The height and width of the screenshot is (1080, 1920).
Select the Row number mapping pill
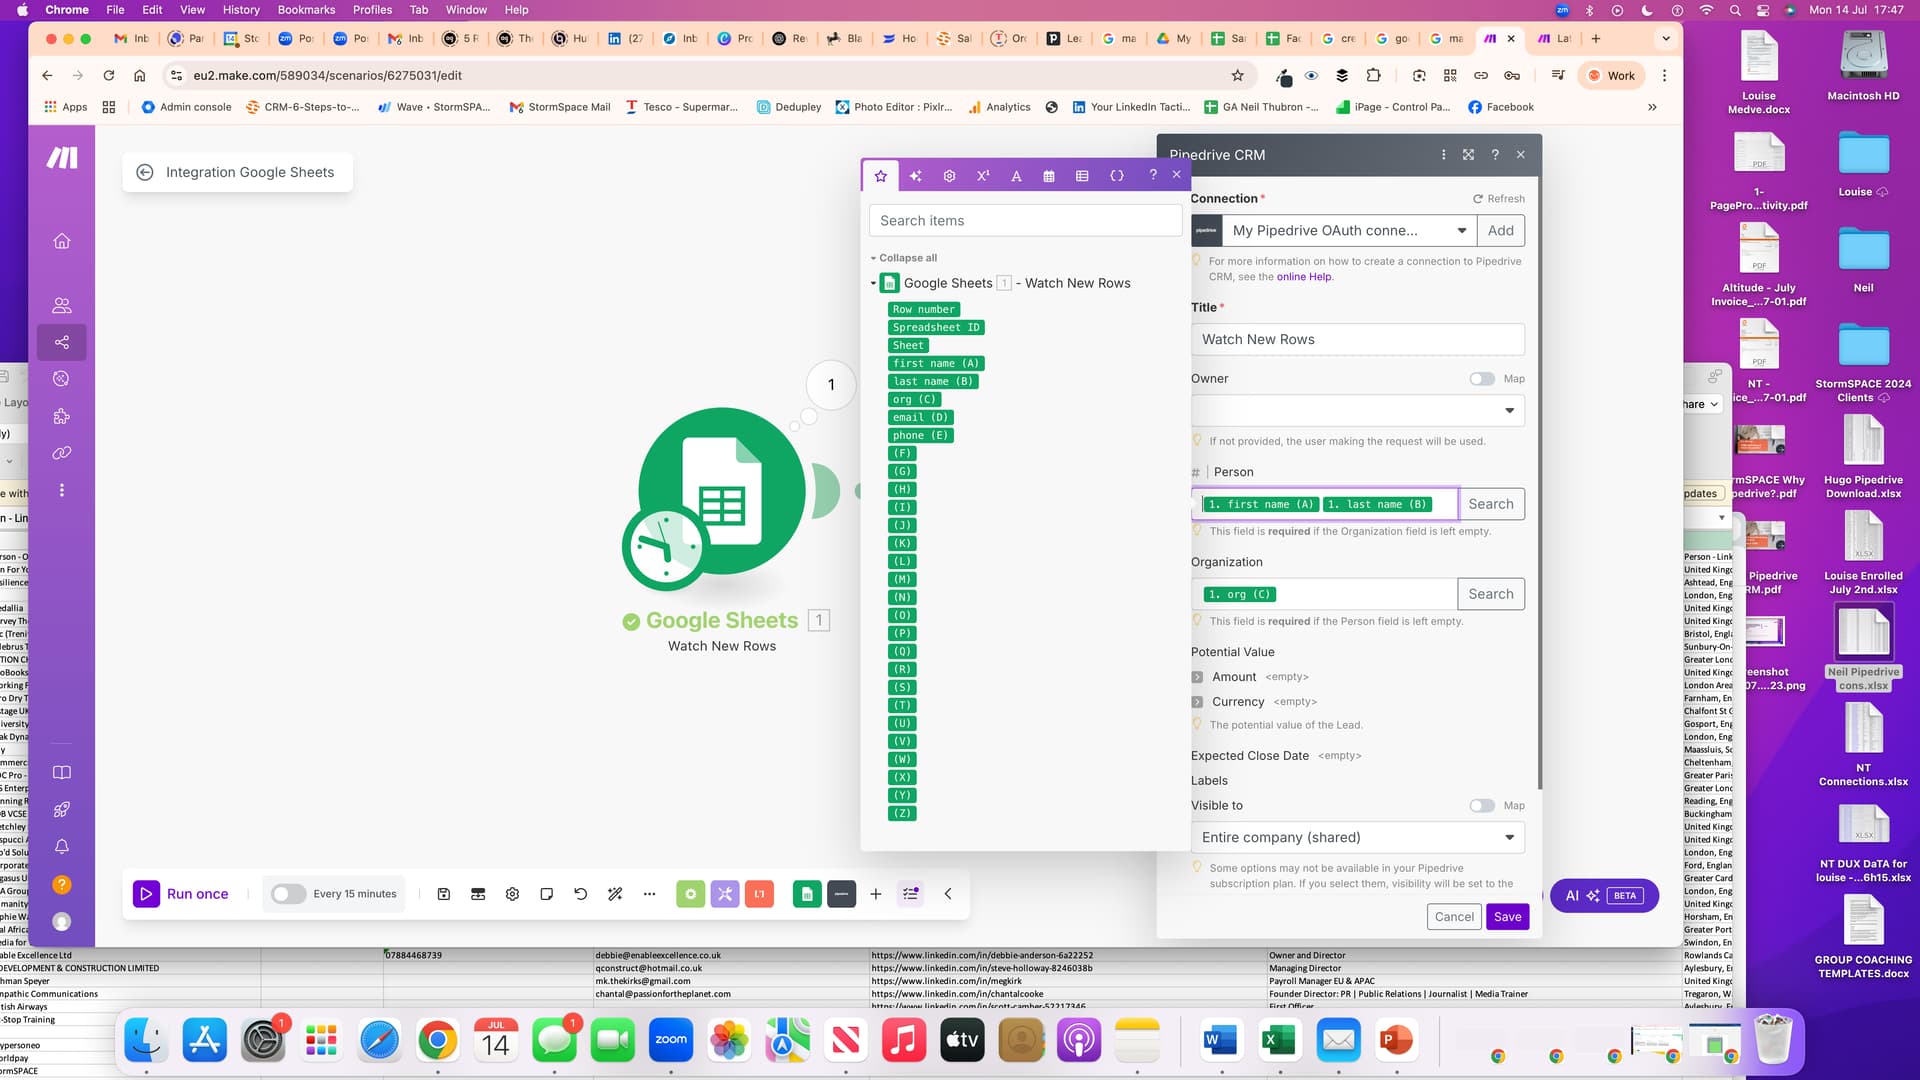(x=924, y=310)
